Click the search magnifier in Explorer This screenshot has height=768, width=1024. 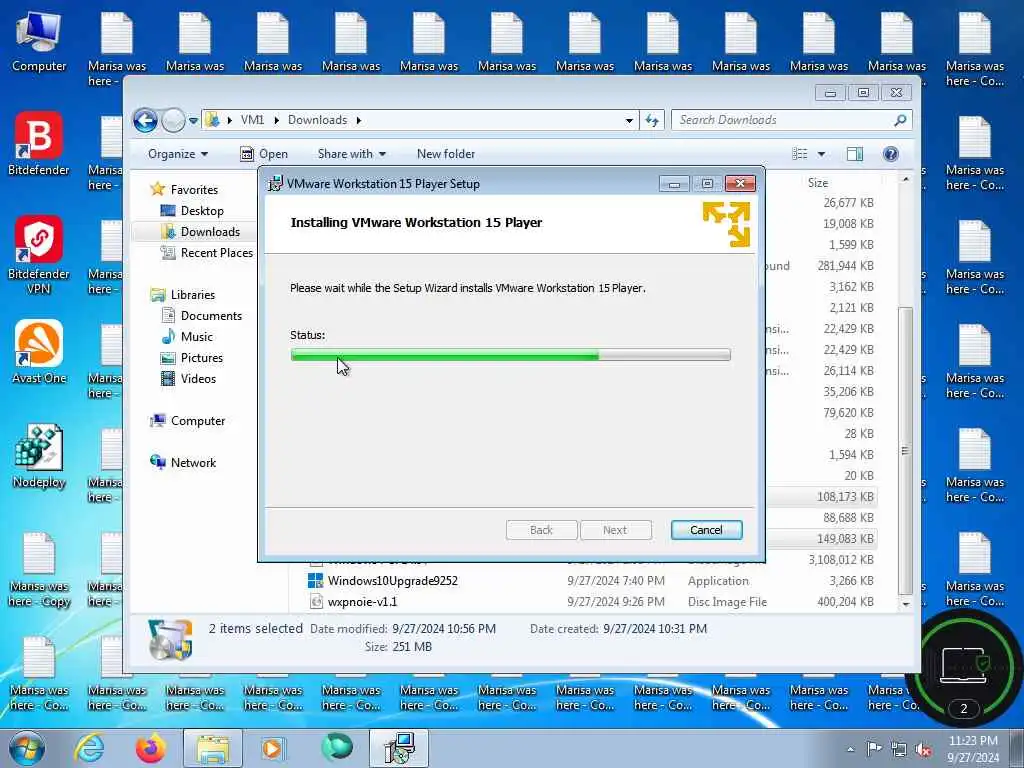click(x=900, y=120)
